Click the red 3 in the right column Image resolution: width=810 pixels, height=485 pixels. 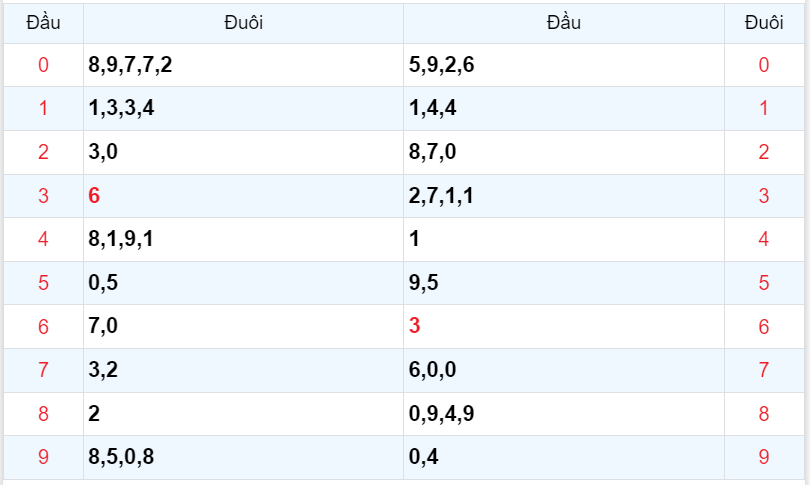pyautogui.click(x=415, y=326)
